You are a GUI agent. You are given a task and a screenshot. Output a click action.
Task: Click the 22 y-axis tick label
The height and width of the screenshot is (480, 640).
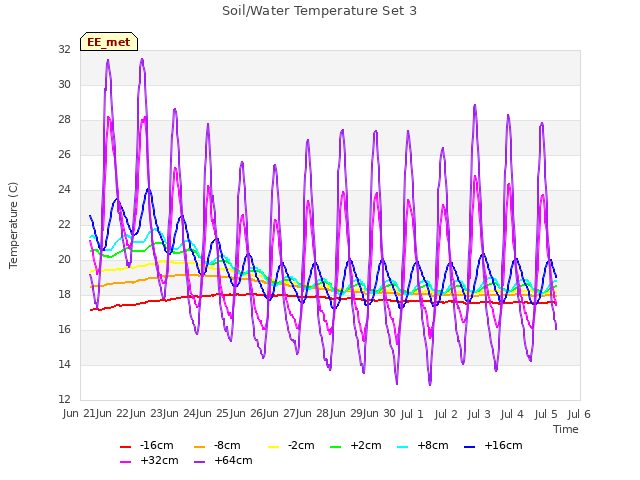(x=64, y=225)
